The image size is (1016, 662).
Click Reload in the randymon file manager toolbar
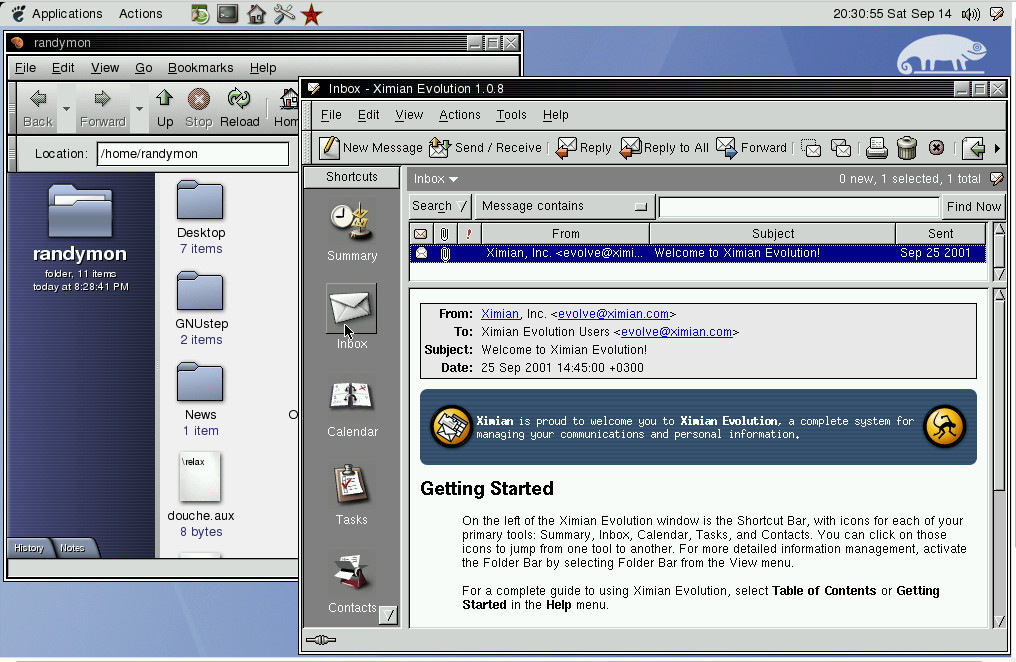tap(239, 108)
